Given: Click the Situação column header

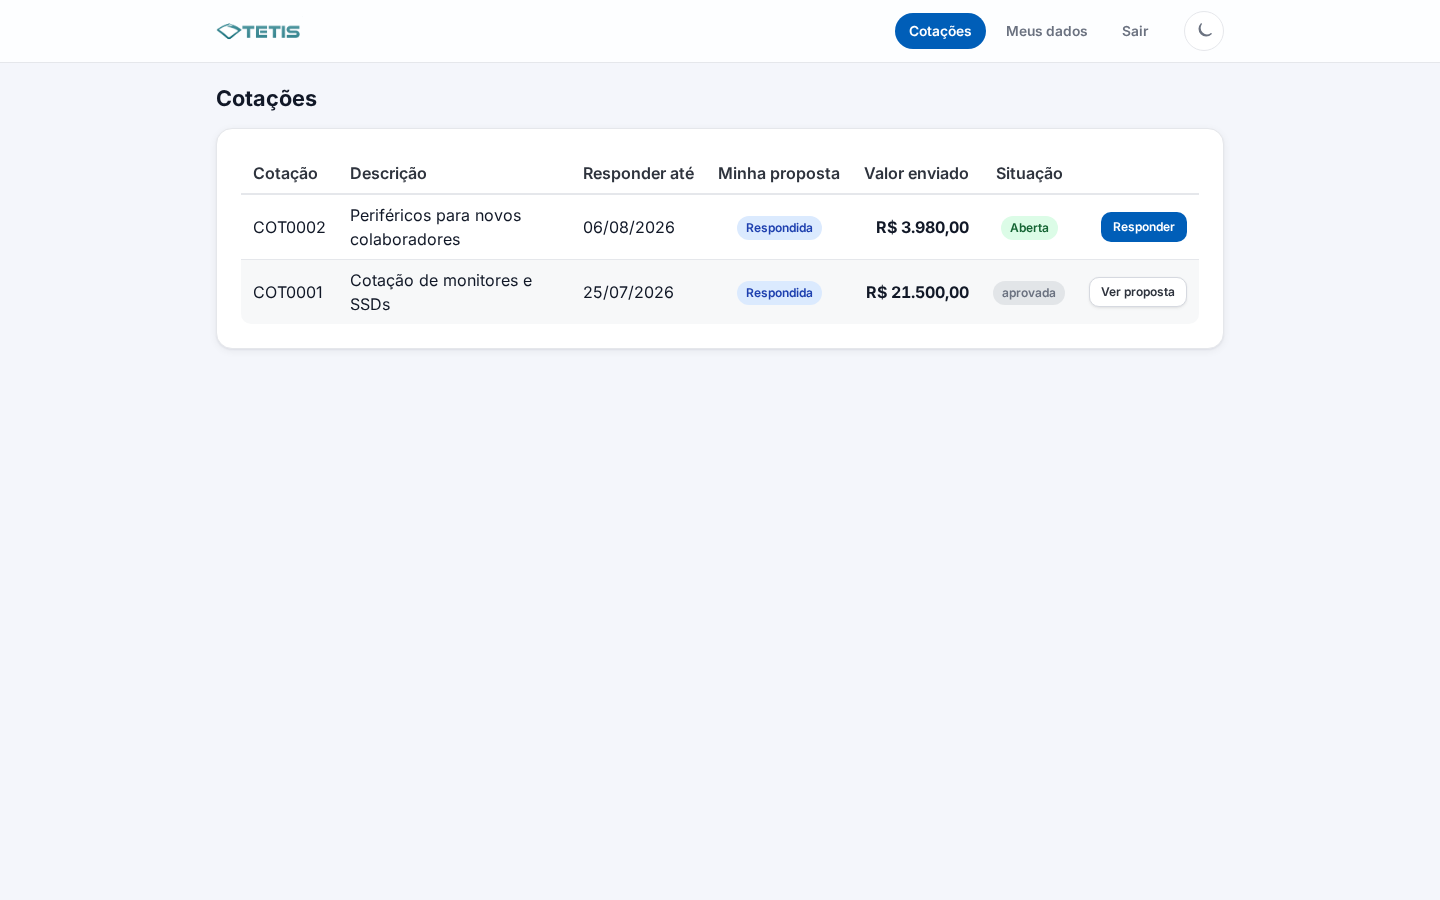Looking at the screenshot, I should pyautogui.click(x=1029, y=173).
